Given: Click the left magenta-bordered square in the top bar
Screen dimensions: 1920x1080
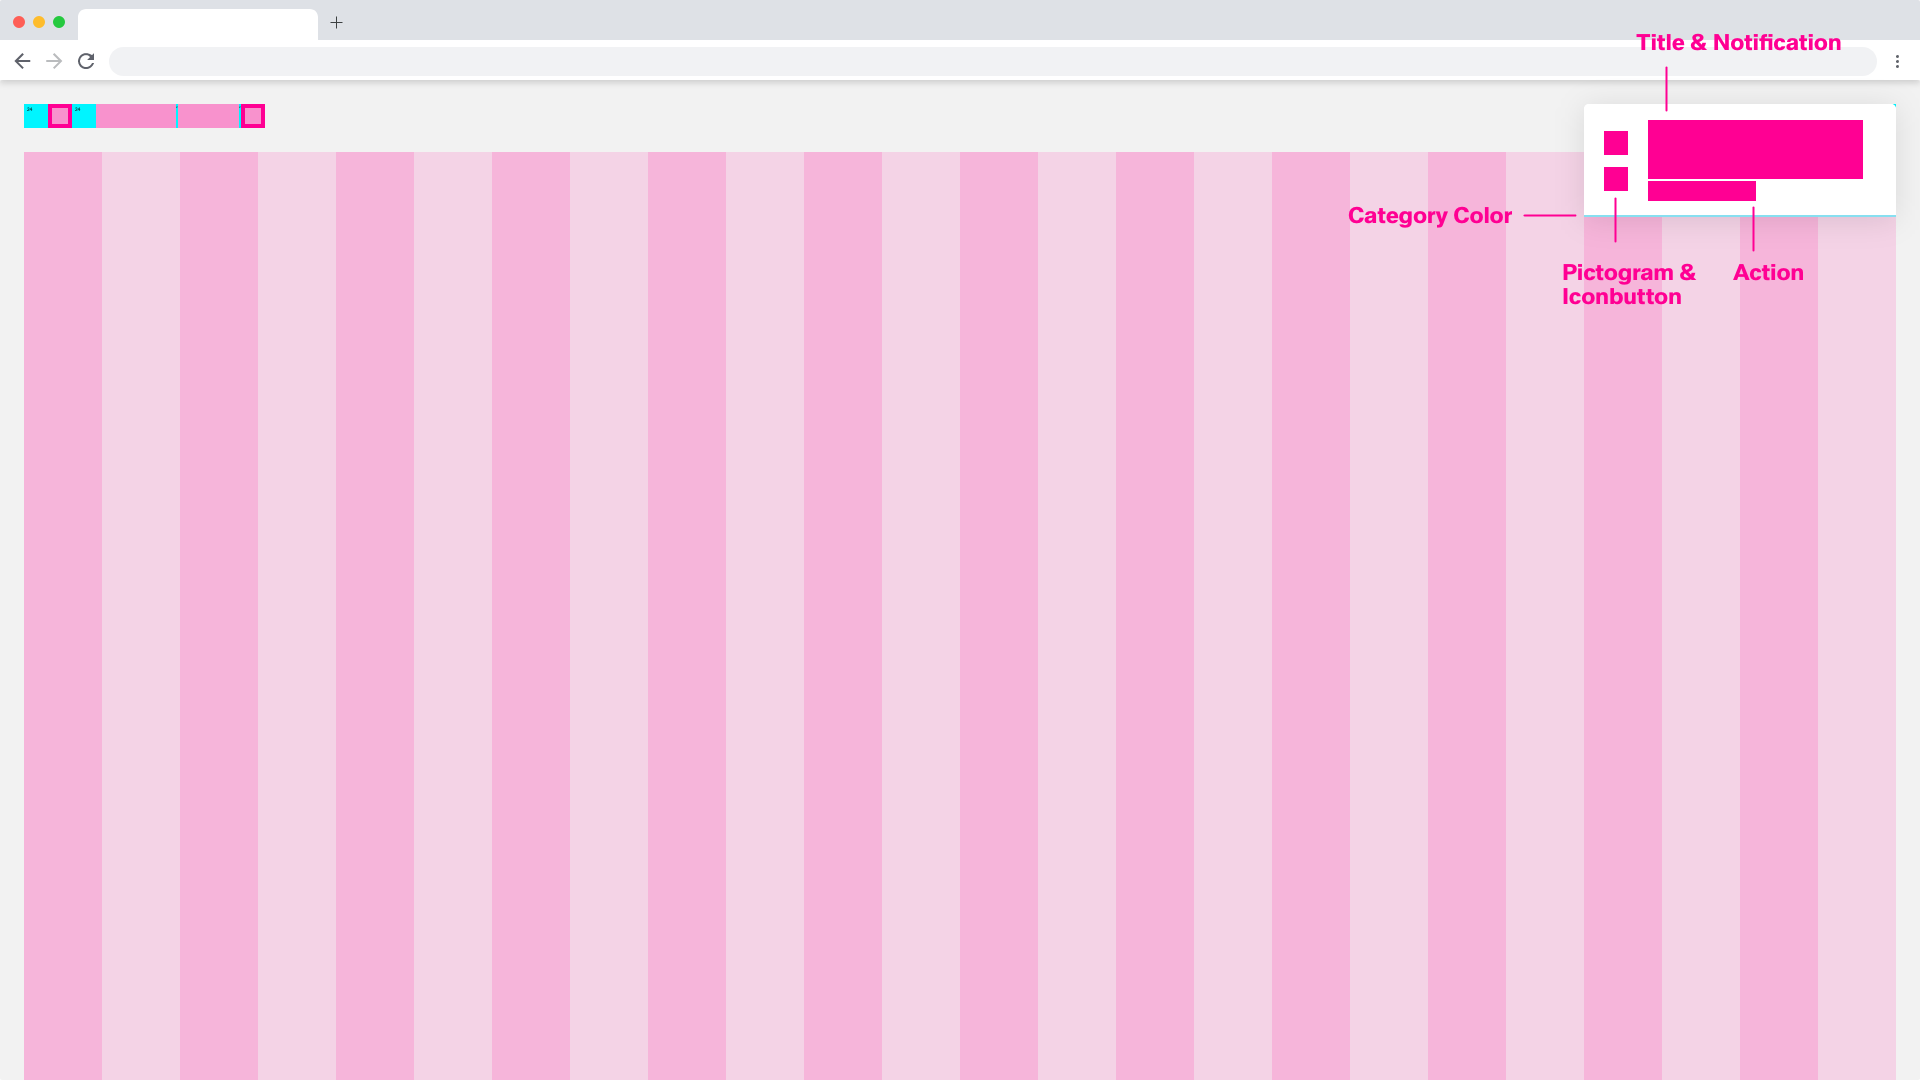Looking at the screenshot, I should pos(60,116).
